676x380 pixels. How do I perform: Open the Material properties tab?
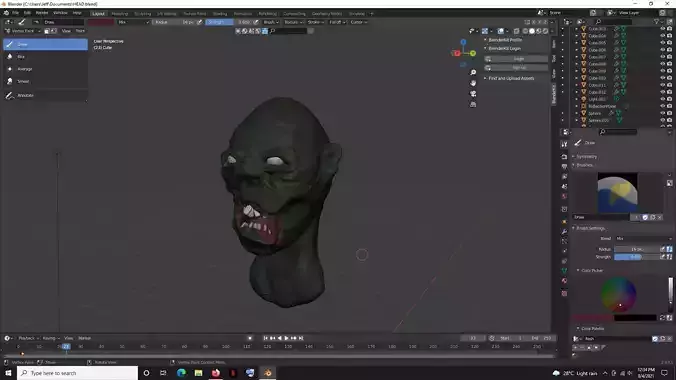564,281
